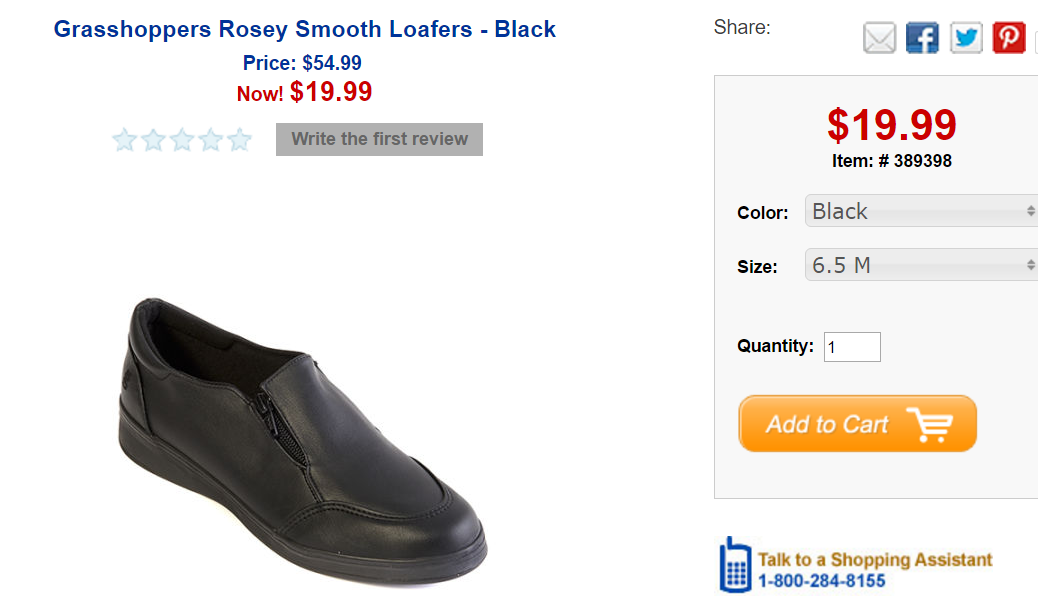This screenshot has height=604, width=1038.
Task: Share product via email icon
Action: click(x=879, y=39)
